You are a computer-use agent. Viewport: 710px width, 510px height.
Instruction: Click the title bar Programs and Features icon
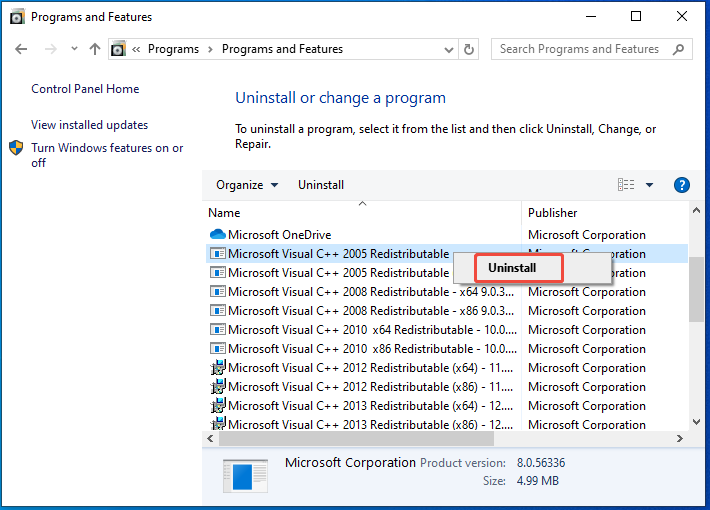(x=17, y=17)
